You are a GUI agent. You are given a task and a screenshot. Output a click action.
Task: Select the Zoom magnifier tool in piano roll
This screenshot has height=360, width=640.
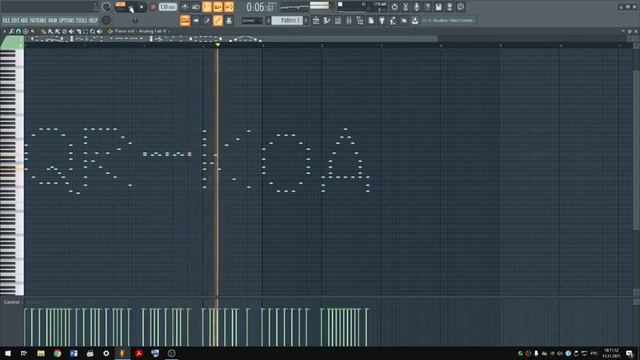[93, 31]
